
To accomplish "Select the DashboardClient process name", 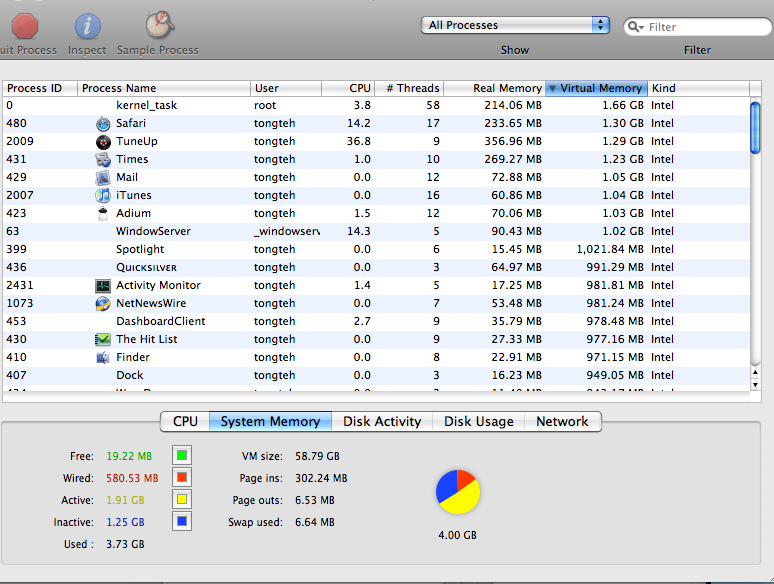I will point(160,321).
